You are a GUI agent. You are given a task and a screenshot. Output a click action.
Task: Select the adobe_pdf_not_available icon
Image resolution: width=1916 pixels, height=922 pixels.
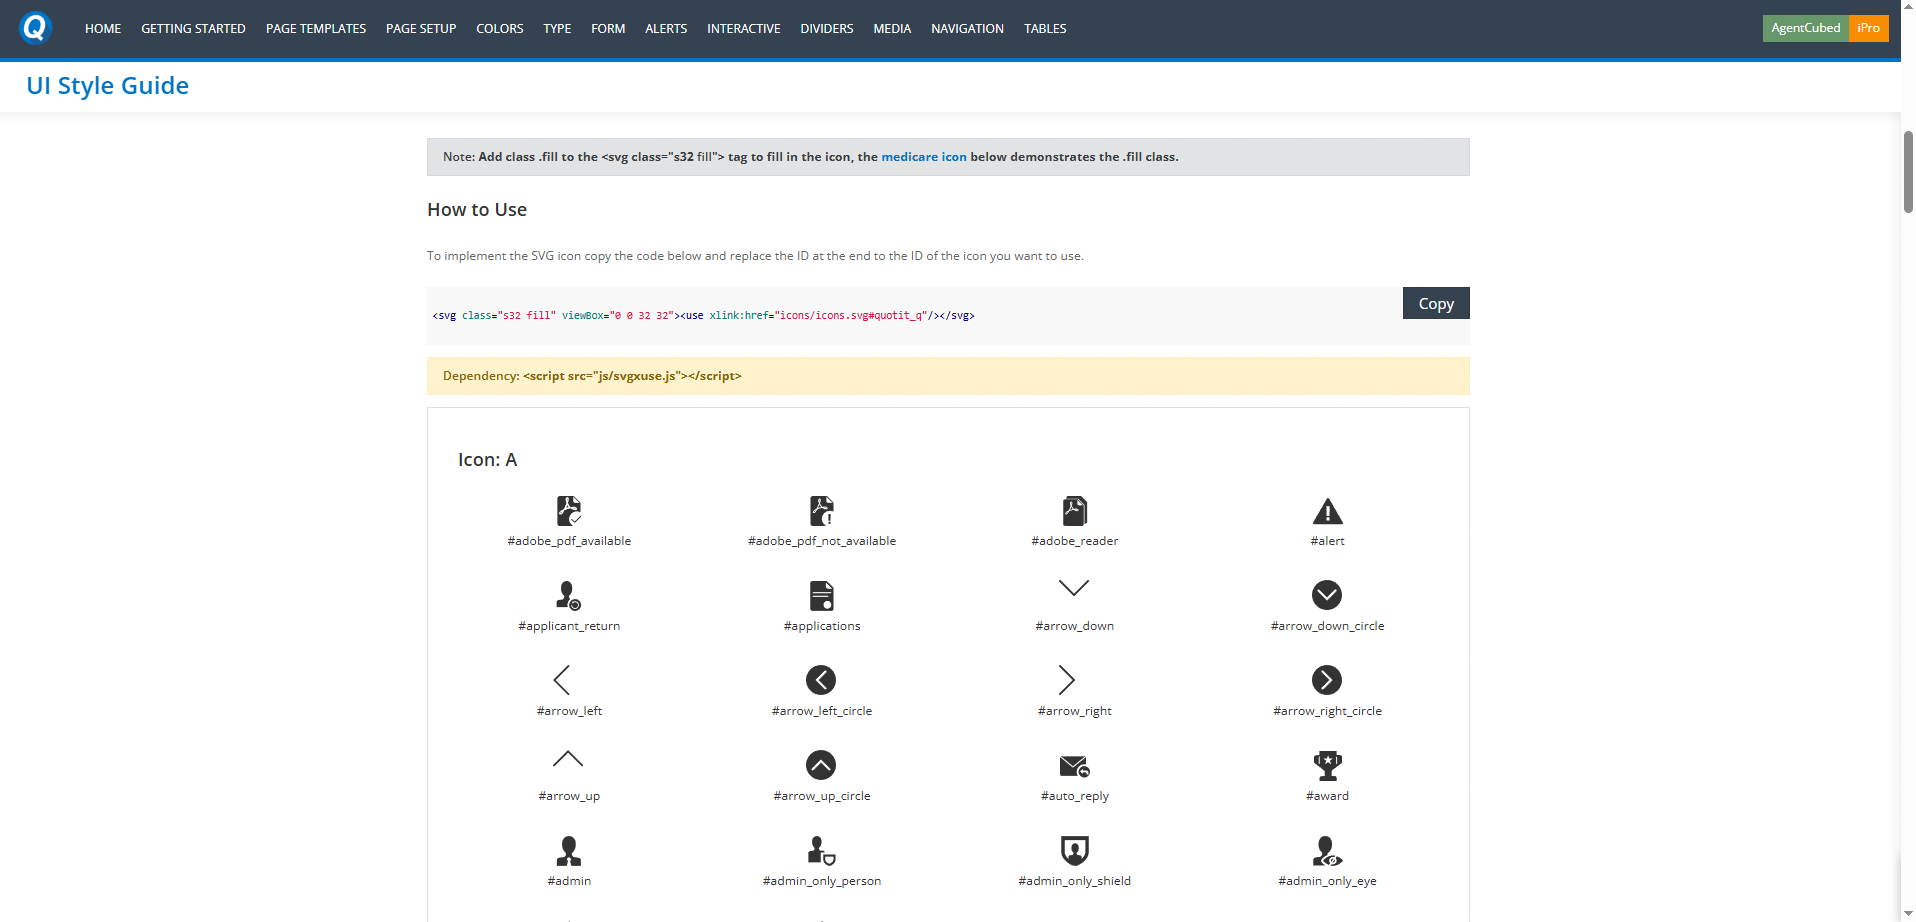(822, 511)
